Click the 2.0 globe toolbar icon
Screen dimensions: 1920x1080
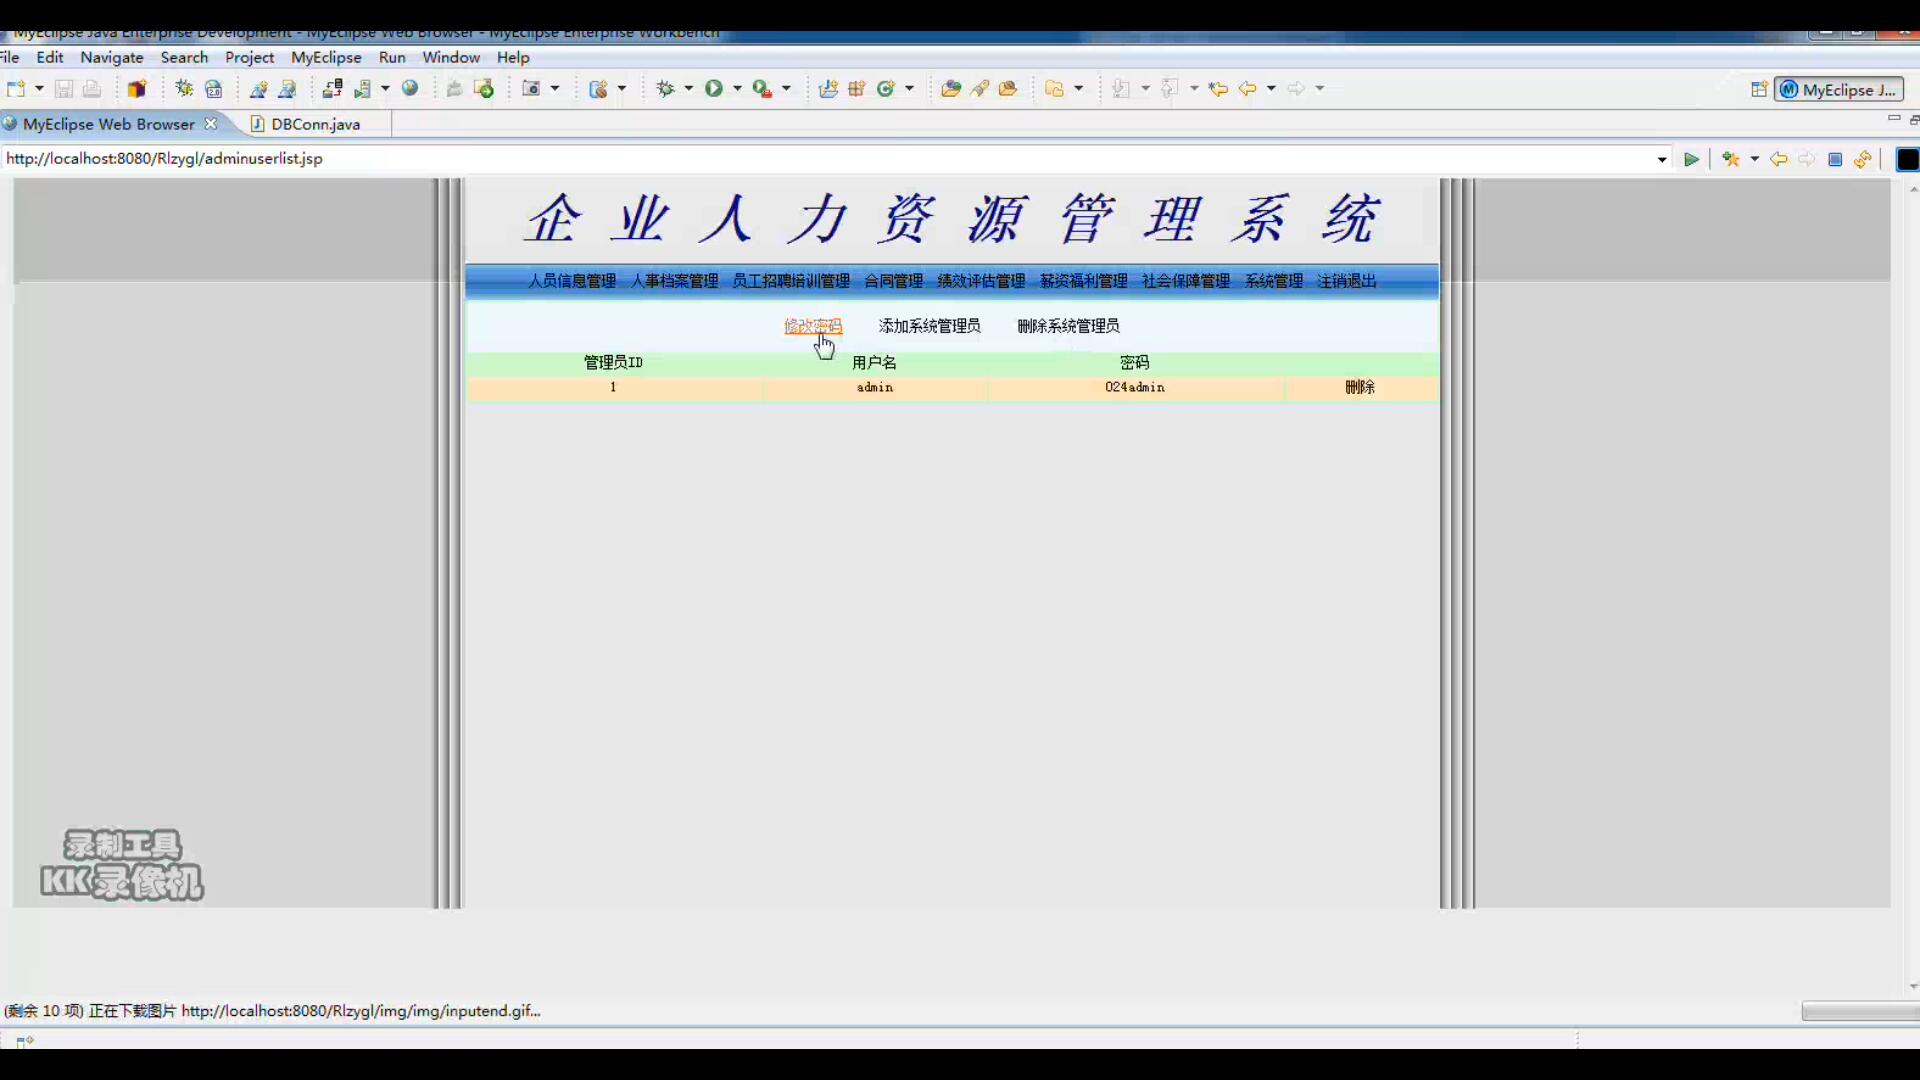click(213, 89)
